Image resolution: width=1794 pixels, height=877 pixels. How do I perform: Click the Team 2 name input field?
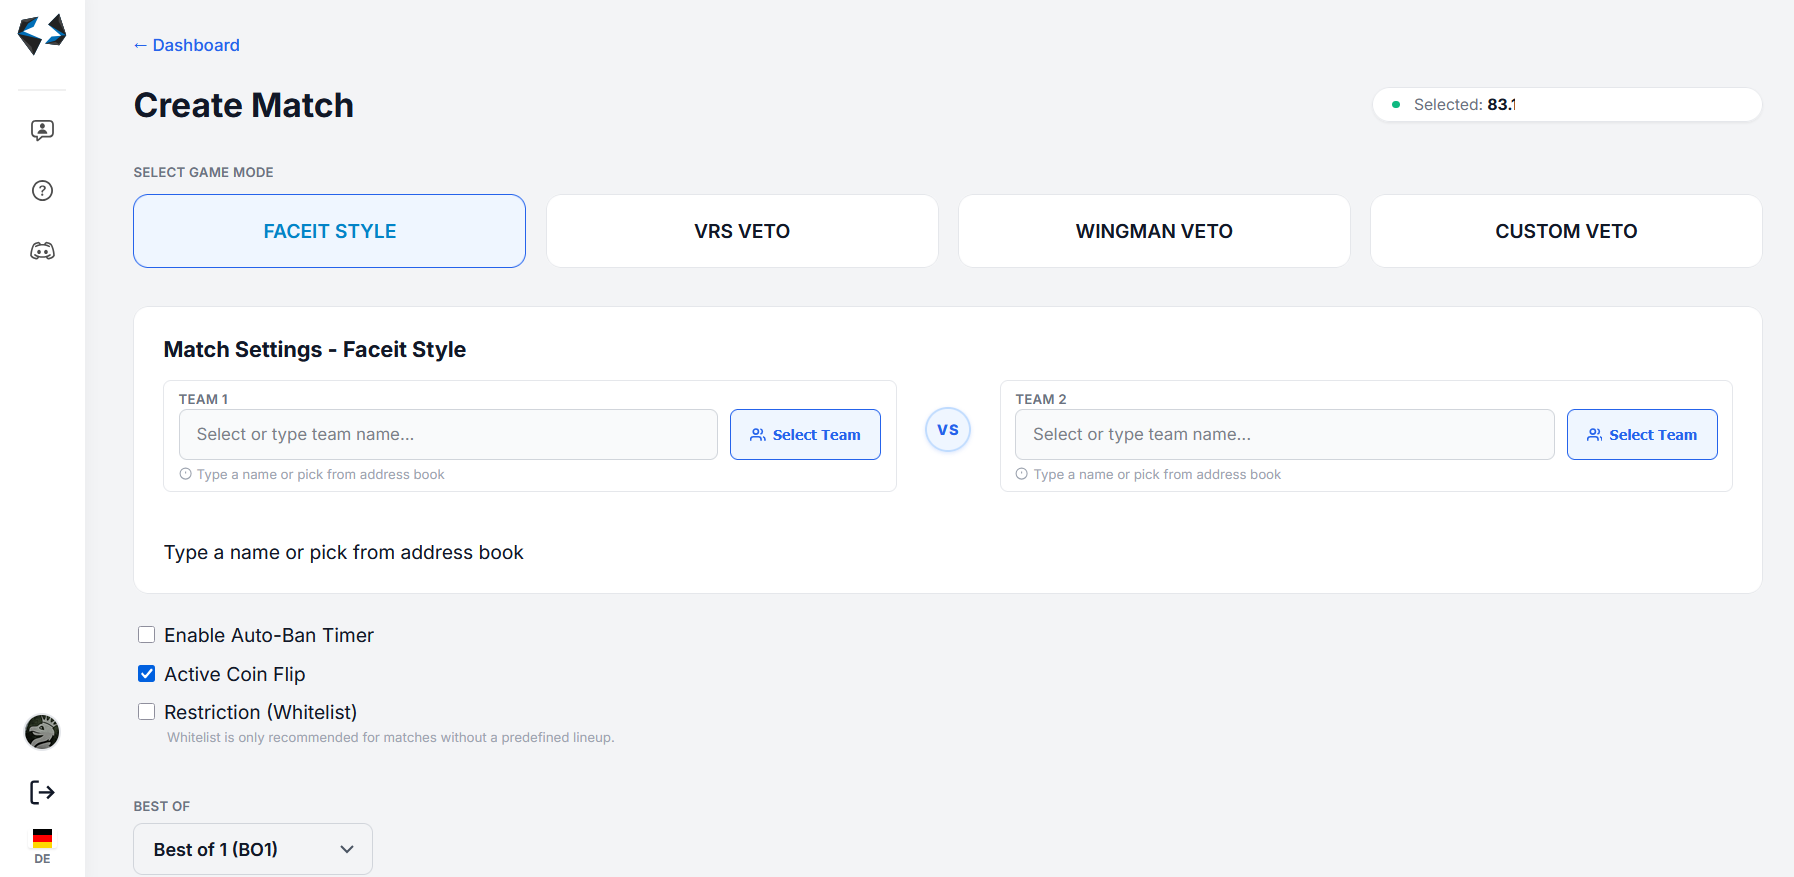pyautogui.click(x=1284, y=435)
